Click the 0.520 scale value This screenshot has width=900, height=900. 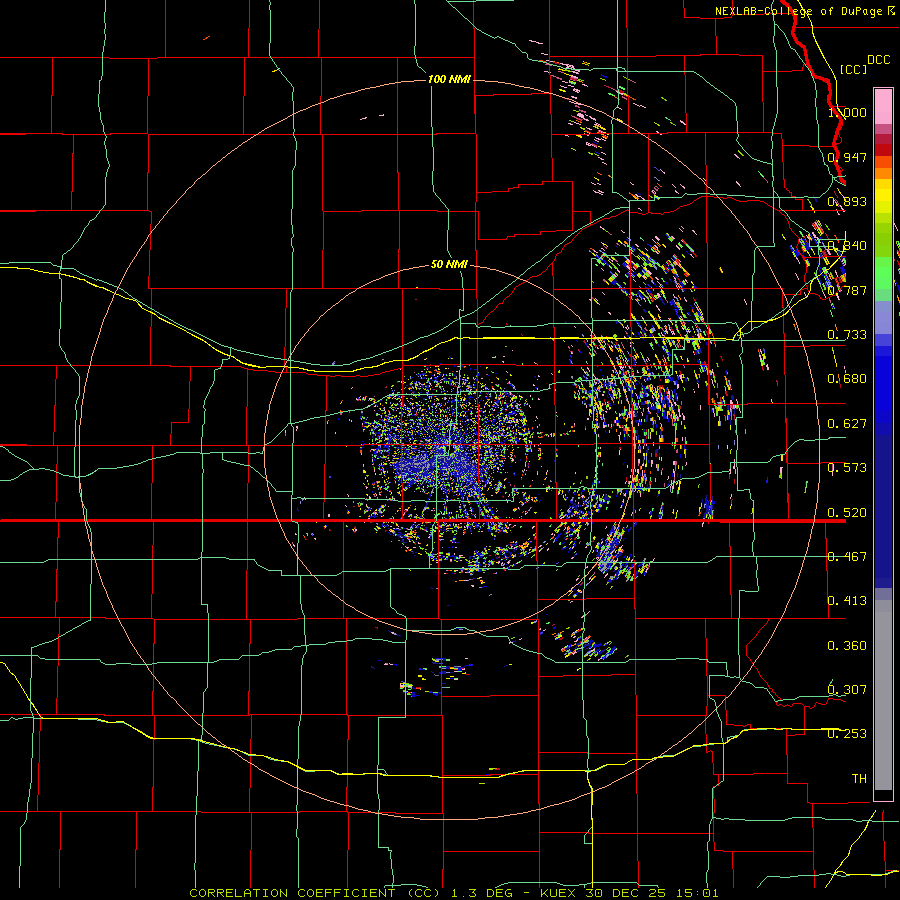tap(847, 513)
